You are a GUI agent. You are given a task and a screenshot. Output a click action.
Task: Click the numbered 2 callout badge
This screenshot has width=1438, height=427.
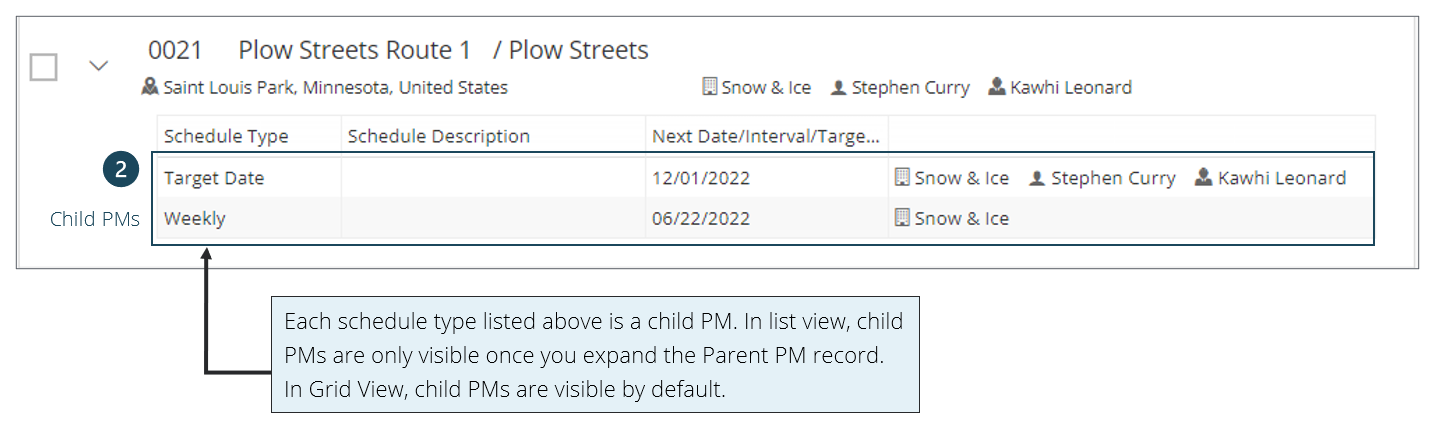[120, 170]
